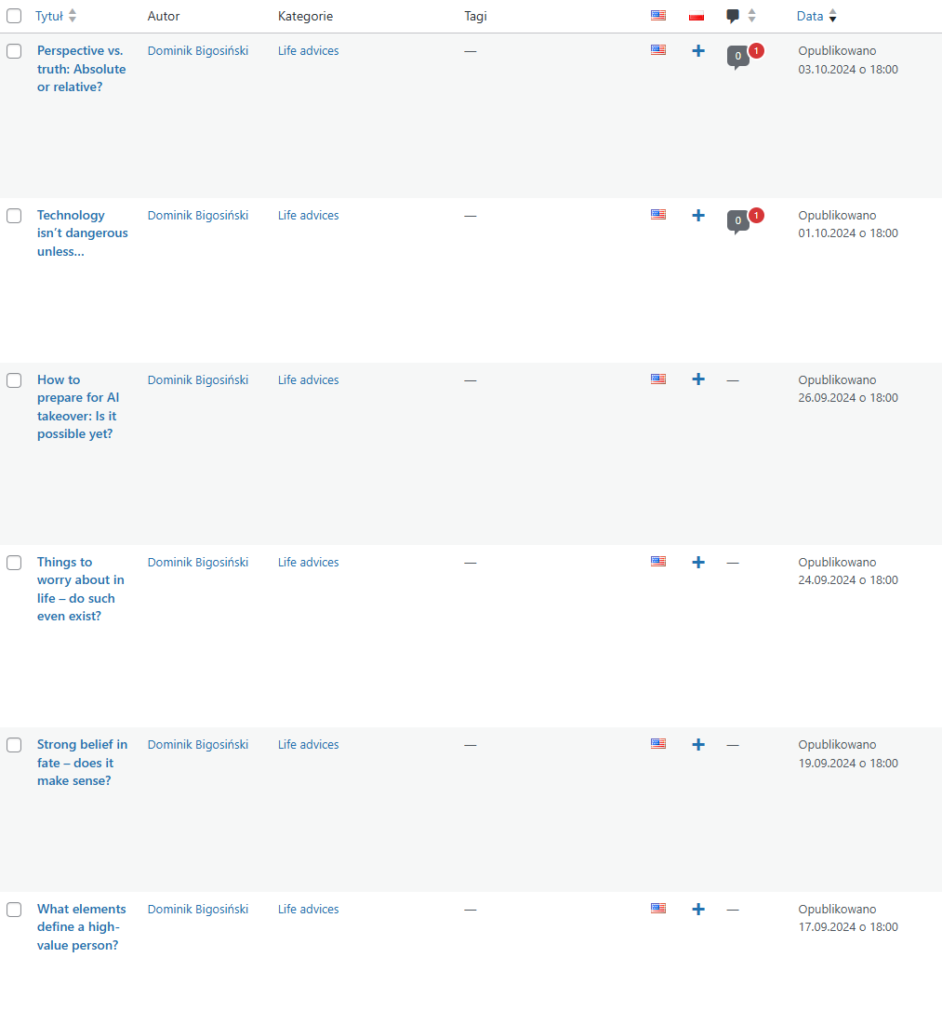Click US flag for AI takeover post
Viewport: 942px width, 1024px height.
tap(658, 380)
